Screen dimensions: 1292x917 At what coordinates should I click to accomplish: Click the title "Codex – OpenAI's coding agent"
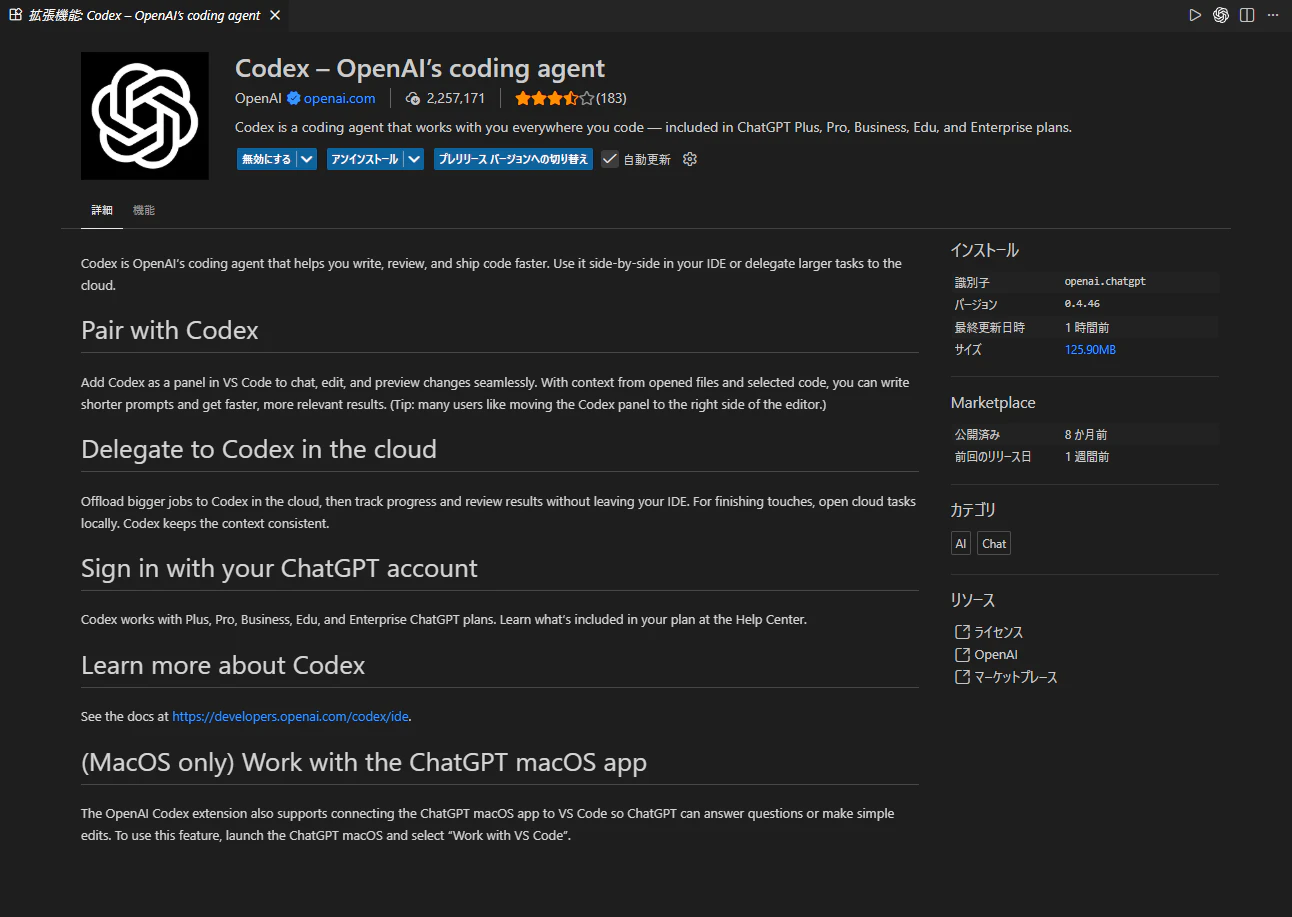pyautogui.click(x=420, y=68)
